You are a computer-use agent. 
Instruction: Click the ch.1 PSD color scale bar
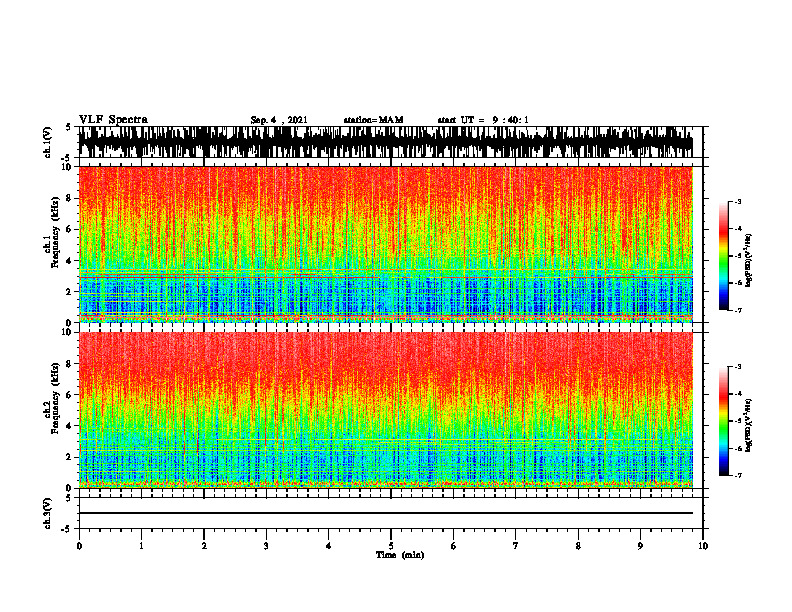click(x=723, y=256)
